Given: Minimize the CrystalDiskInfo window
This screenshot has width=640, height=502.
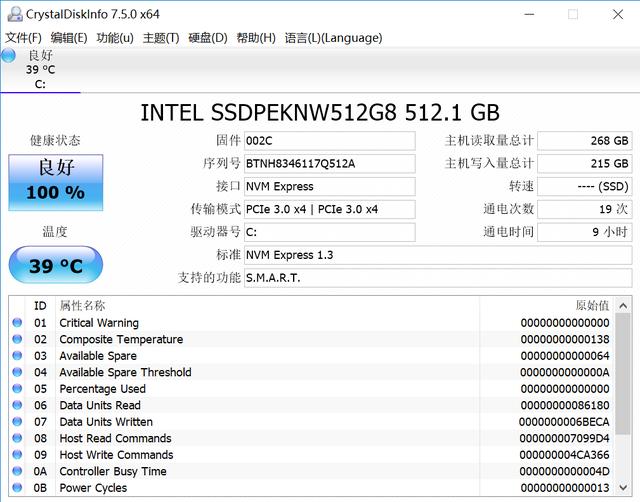Looking at the screenshot, I should (529, 14).
